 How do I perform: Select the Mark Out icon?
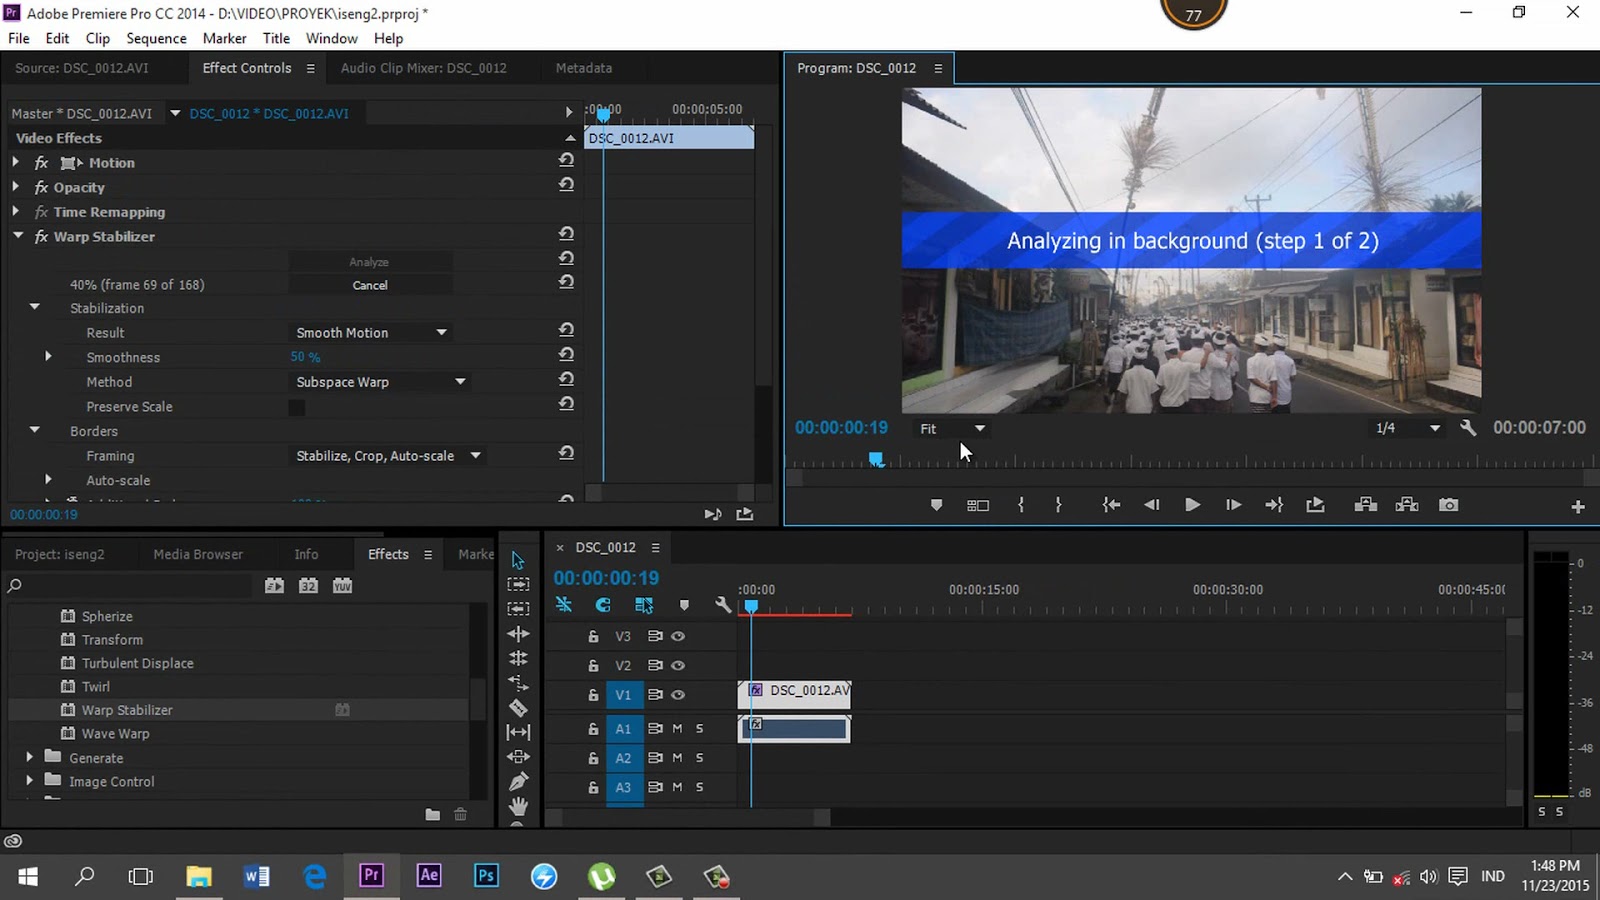coord(1058,505)
